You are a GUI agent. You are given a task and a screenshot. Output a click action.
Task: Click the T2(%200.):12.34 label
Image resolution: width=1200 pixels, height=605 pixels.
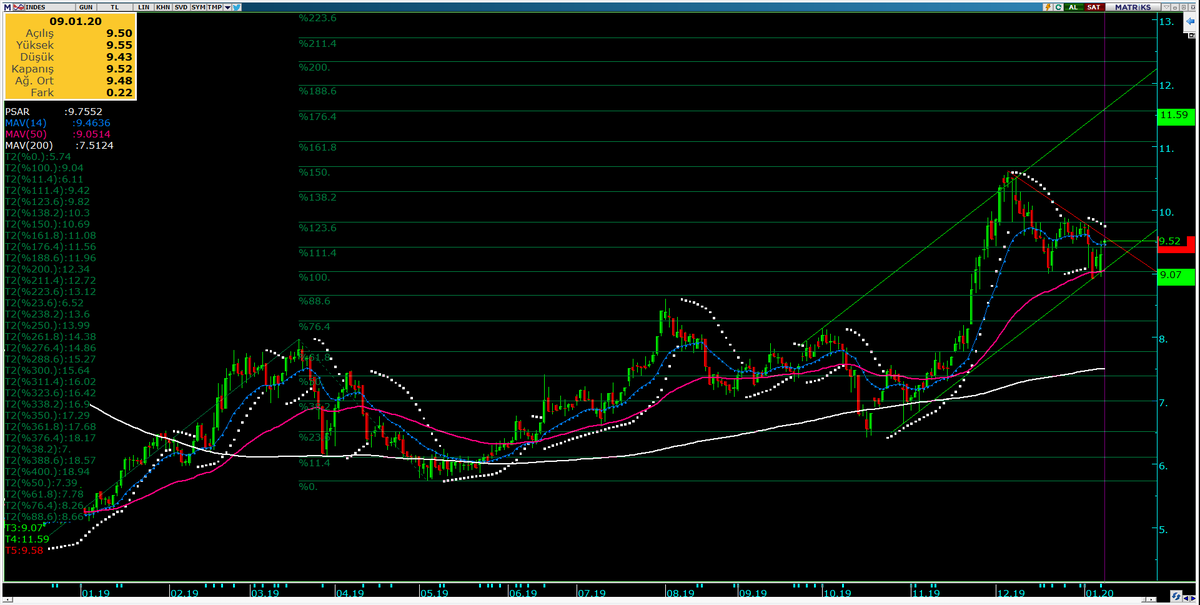(46, 270)
